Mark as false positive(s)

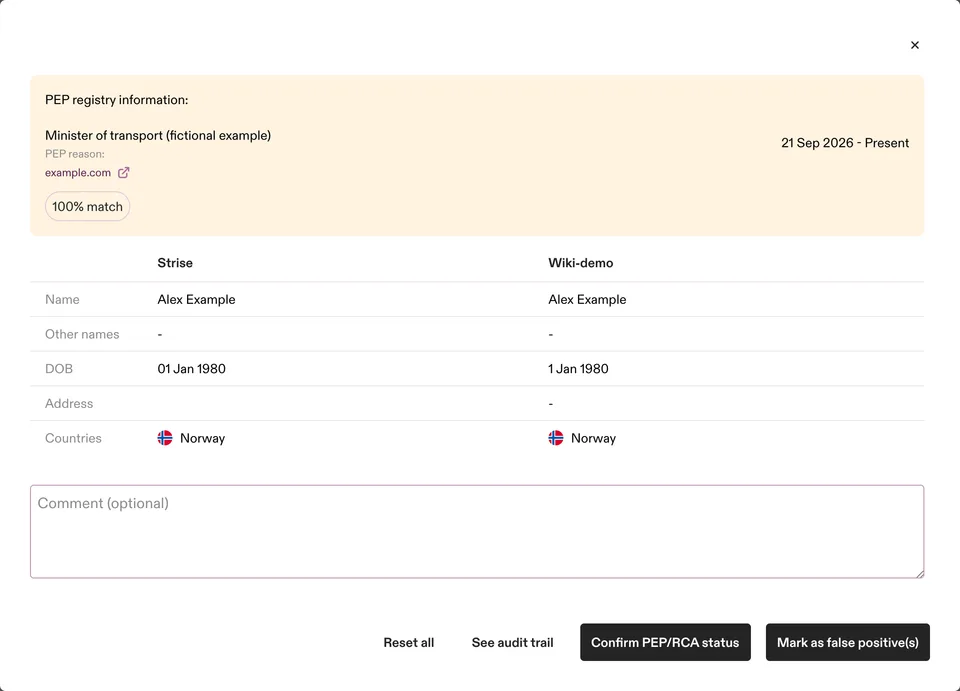pos(847,643)
